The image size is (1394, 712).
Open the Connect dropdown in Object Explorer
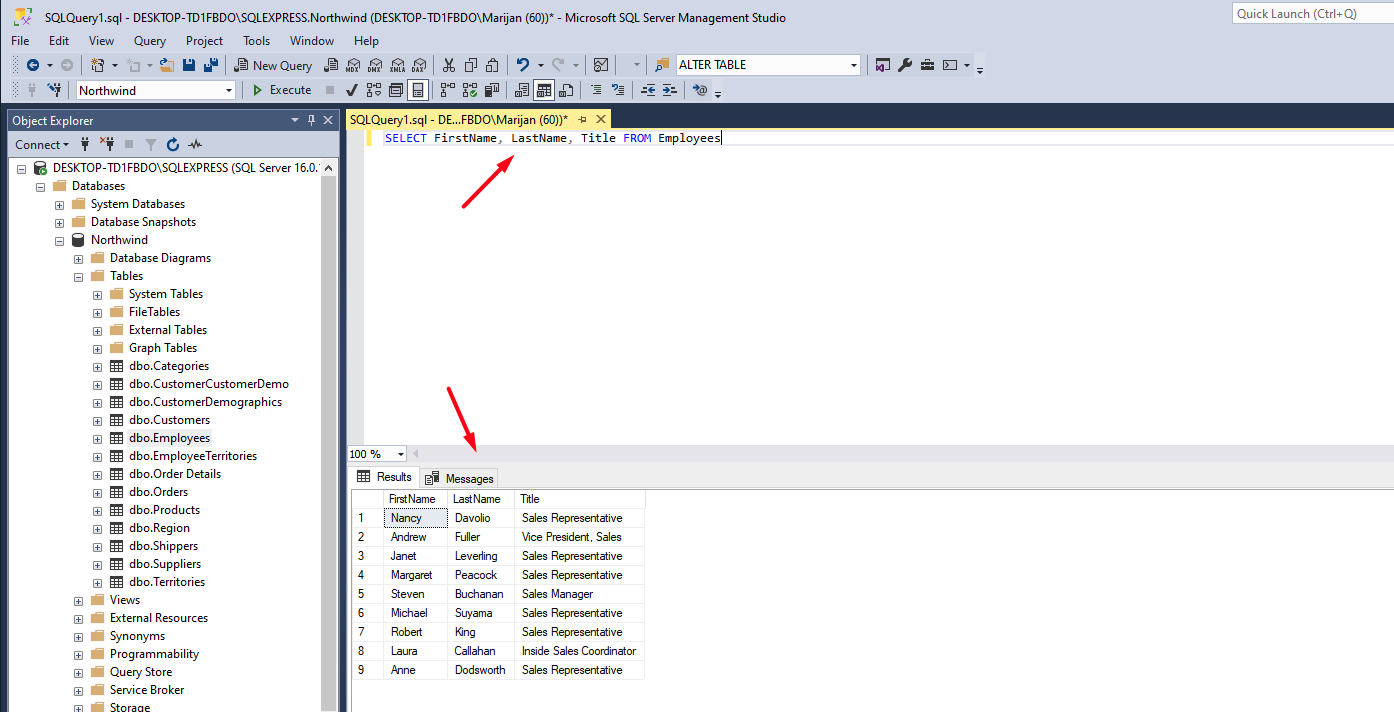click(x=42, y=144)
